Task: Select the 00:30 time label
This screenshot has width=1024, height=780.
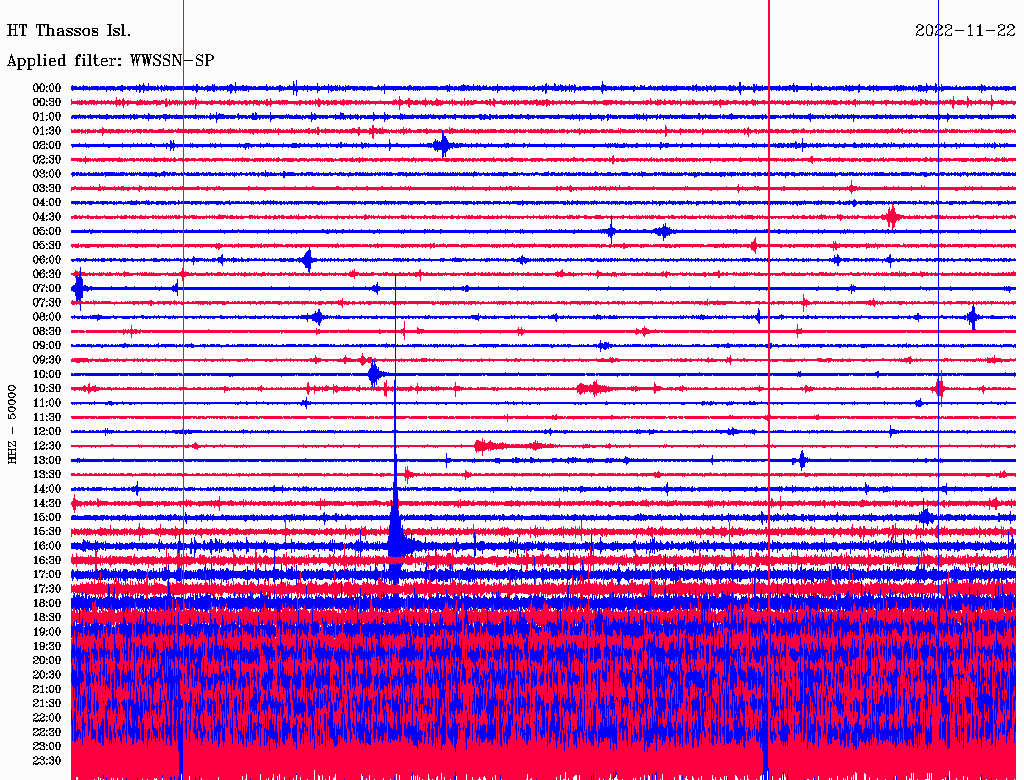Action: point(47,102)
